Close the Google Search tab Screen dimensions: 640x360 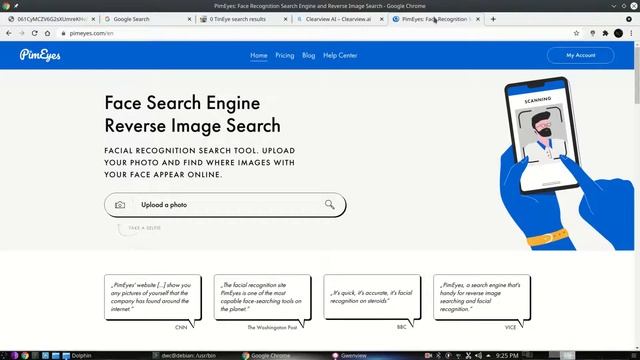point(189,19)
